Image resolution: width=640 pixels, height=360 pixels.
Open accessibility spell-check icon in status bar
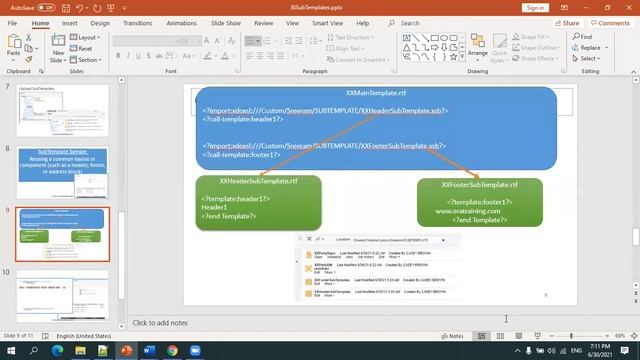click(x=45, y=336)
